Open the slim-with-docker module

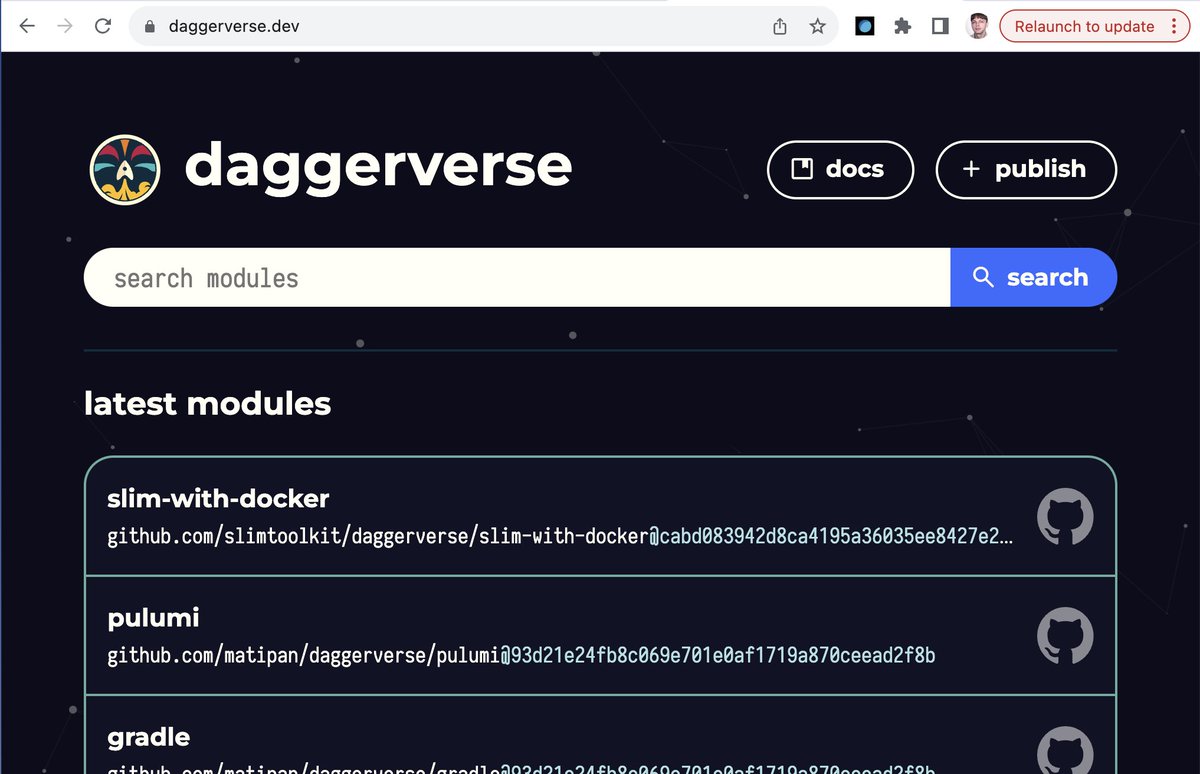[600, 517]
